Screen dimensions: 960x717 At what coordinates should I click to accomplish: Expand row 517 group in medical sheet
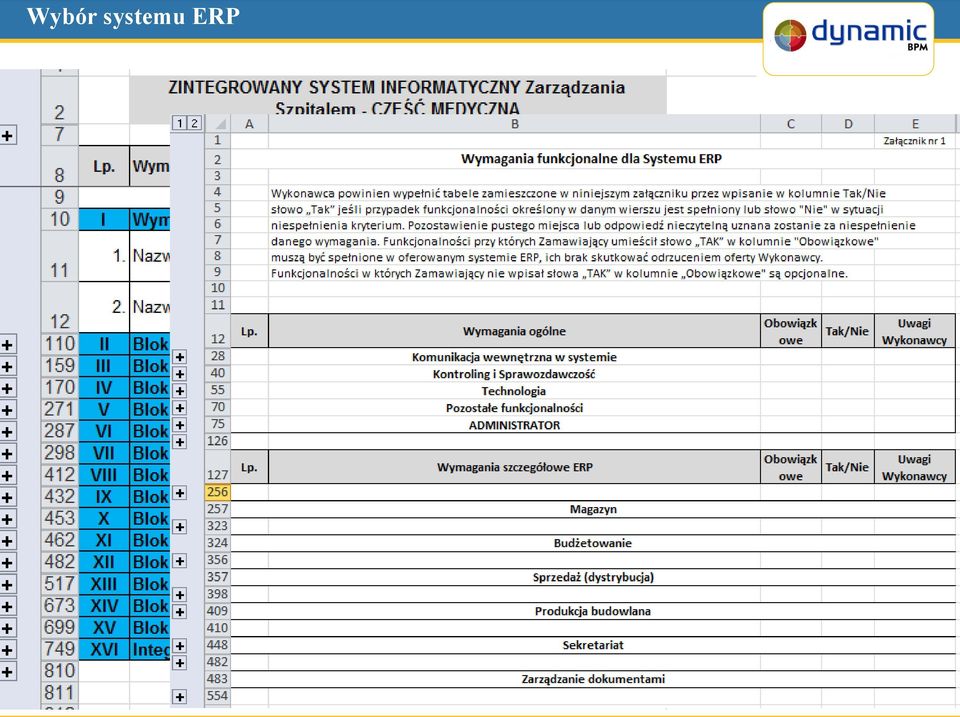[7, 585]
